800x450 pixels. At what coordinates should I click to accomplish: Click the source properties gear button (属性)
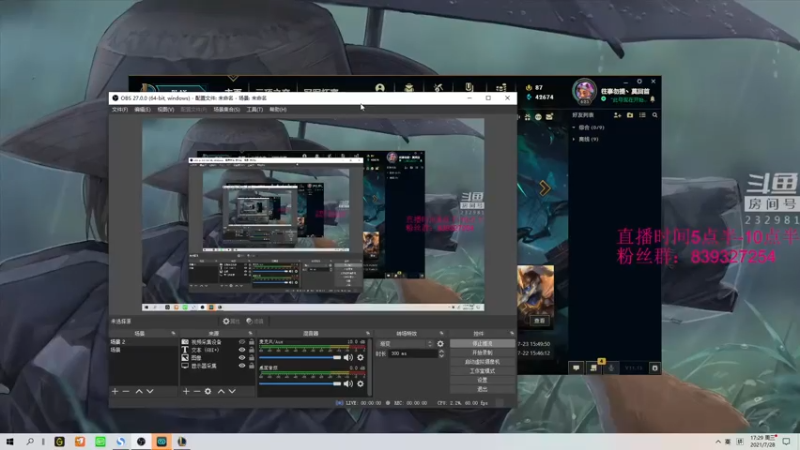231,321
